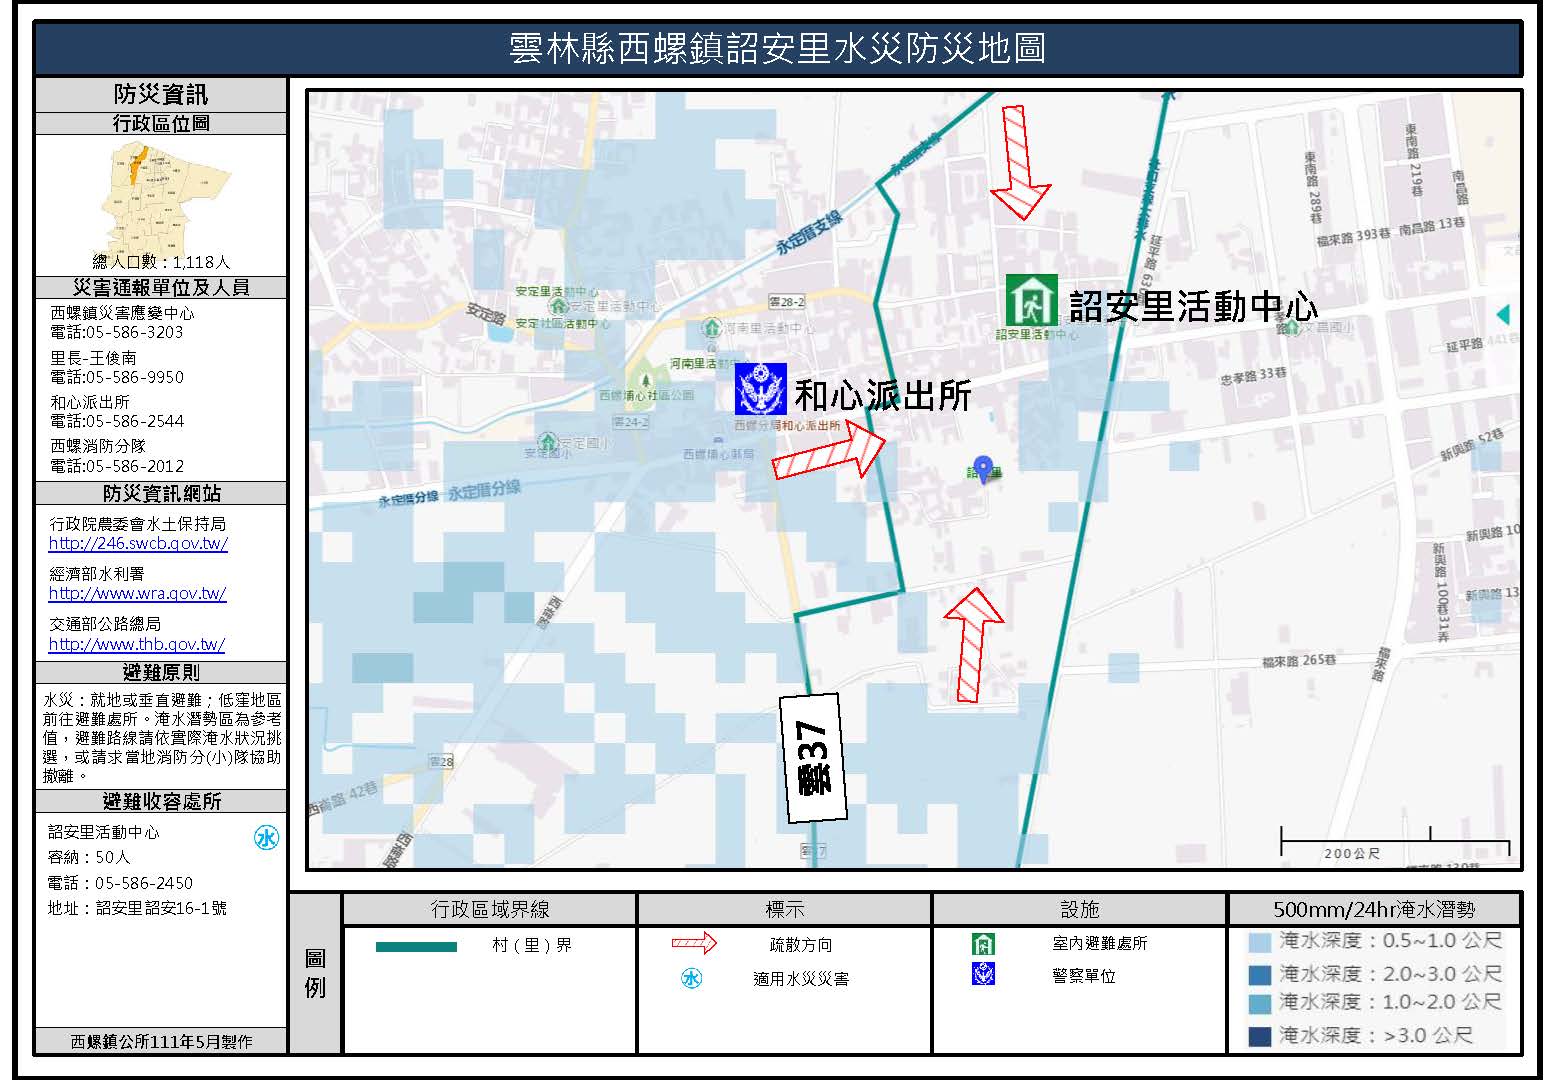Click the 圖例 legend label

click(x=315, y=974)
